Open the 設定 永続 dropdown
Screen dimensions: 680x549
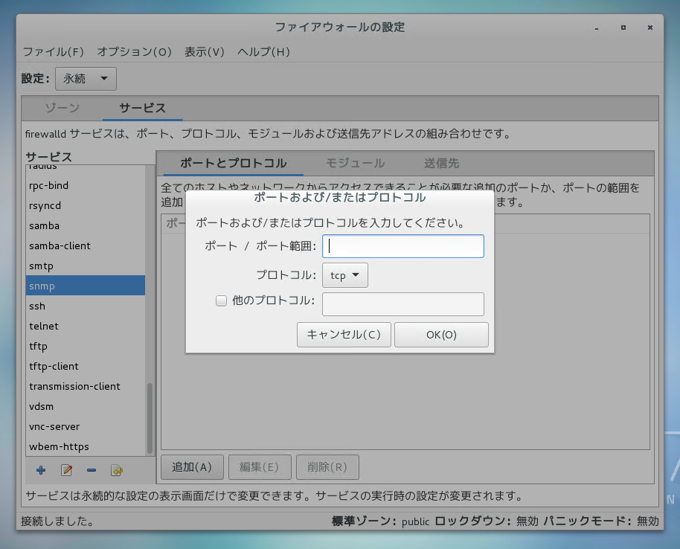click(86, 78)
